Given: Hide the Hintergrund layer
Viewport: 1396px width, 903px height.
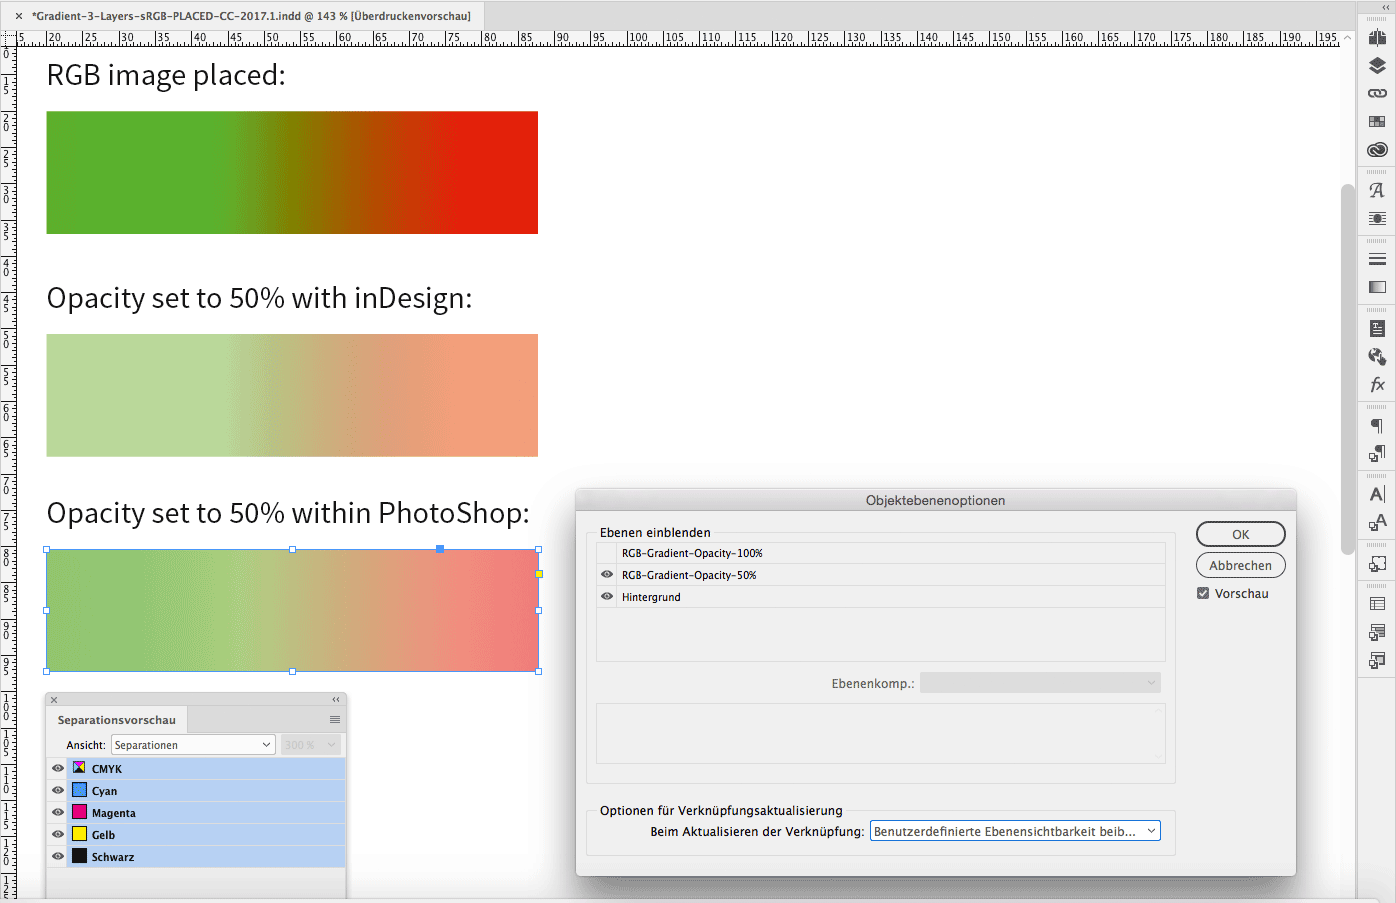Looking at the screenshot, I should click(607, 597).
